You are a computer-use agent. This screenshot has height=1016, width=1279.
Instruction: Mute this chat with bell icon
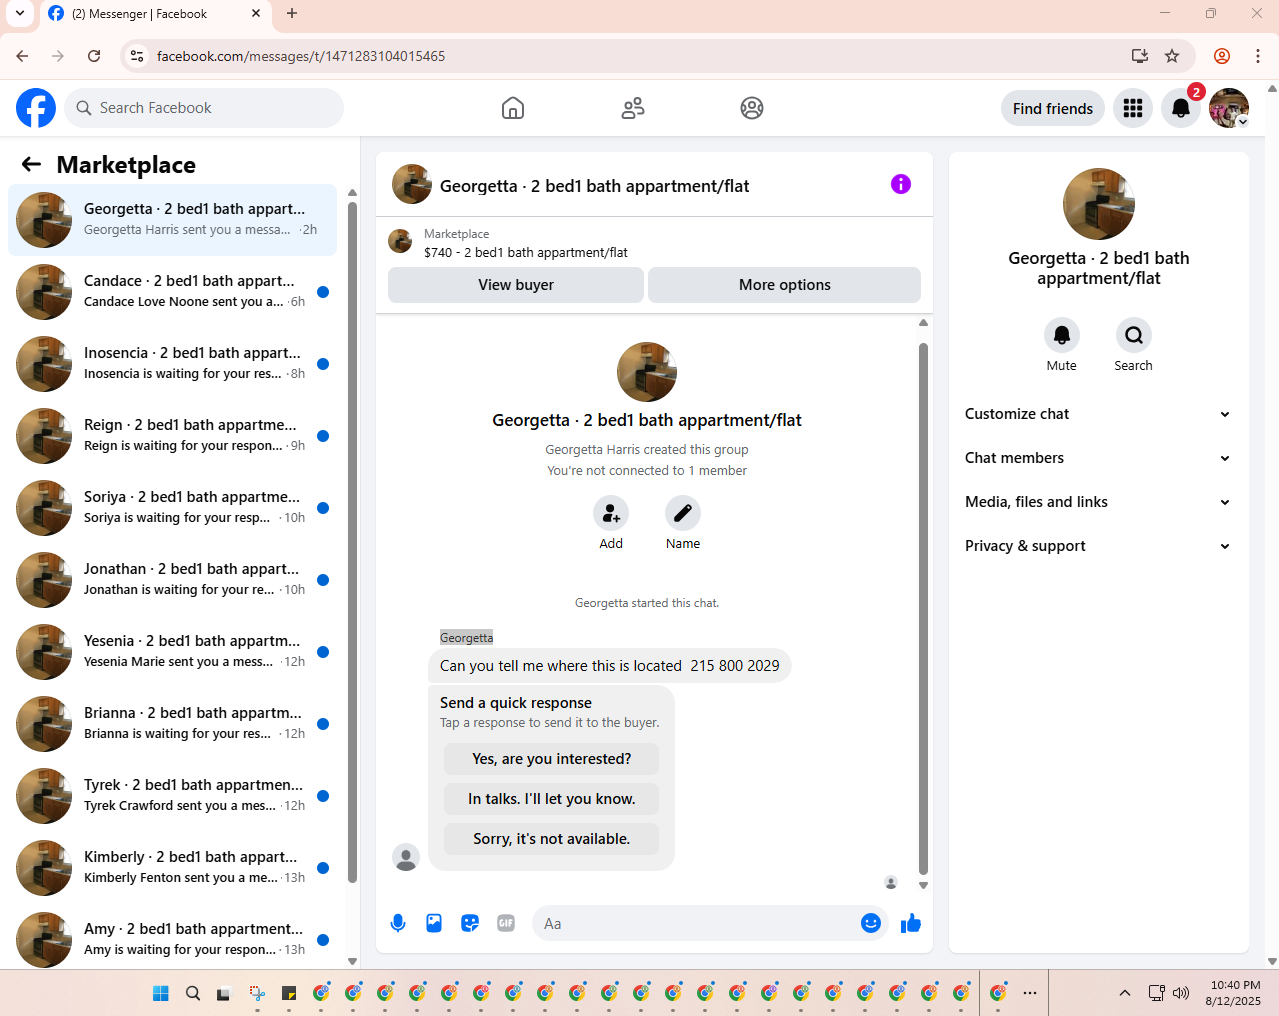(x=1062, y=335)
